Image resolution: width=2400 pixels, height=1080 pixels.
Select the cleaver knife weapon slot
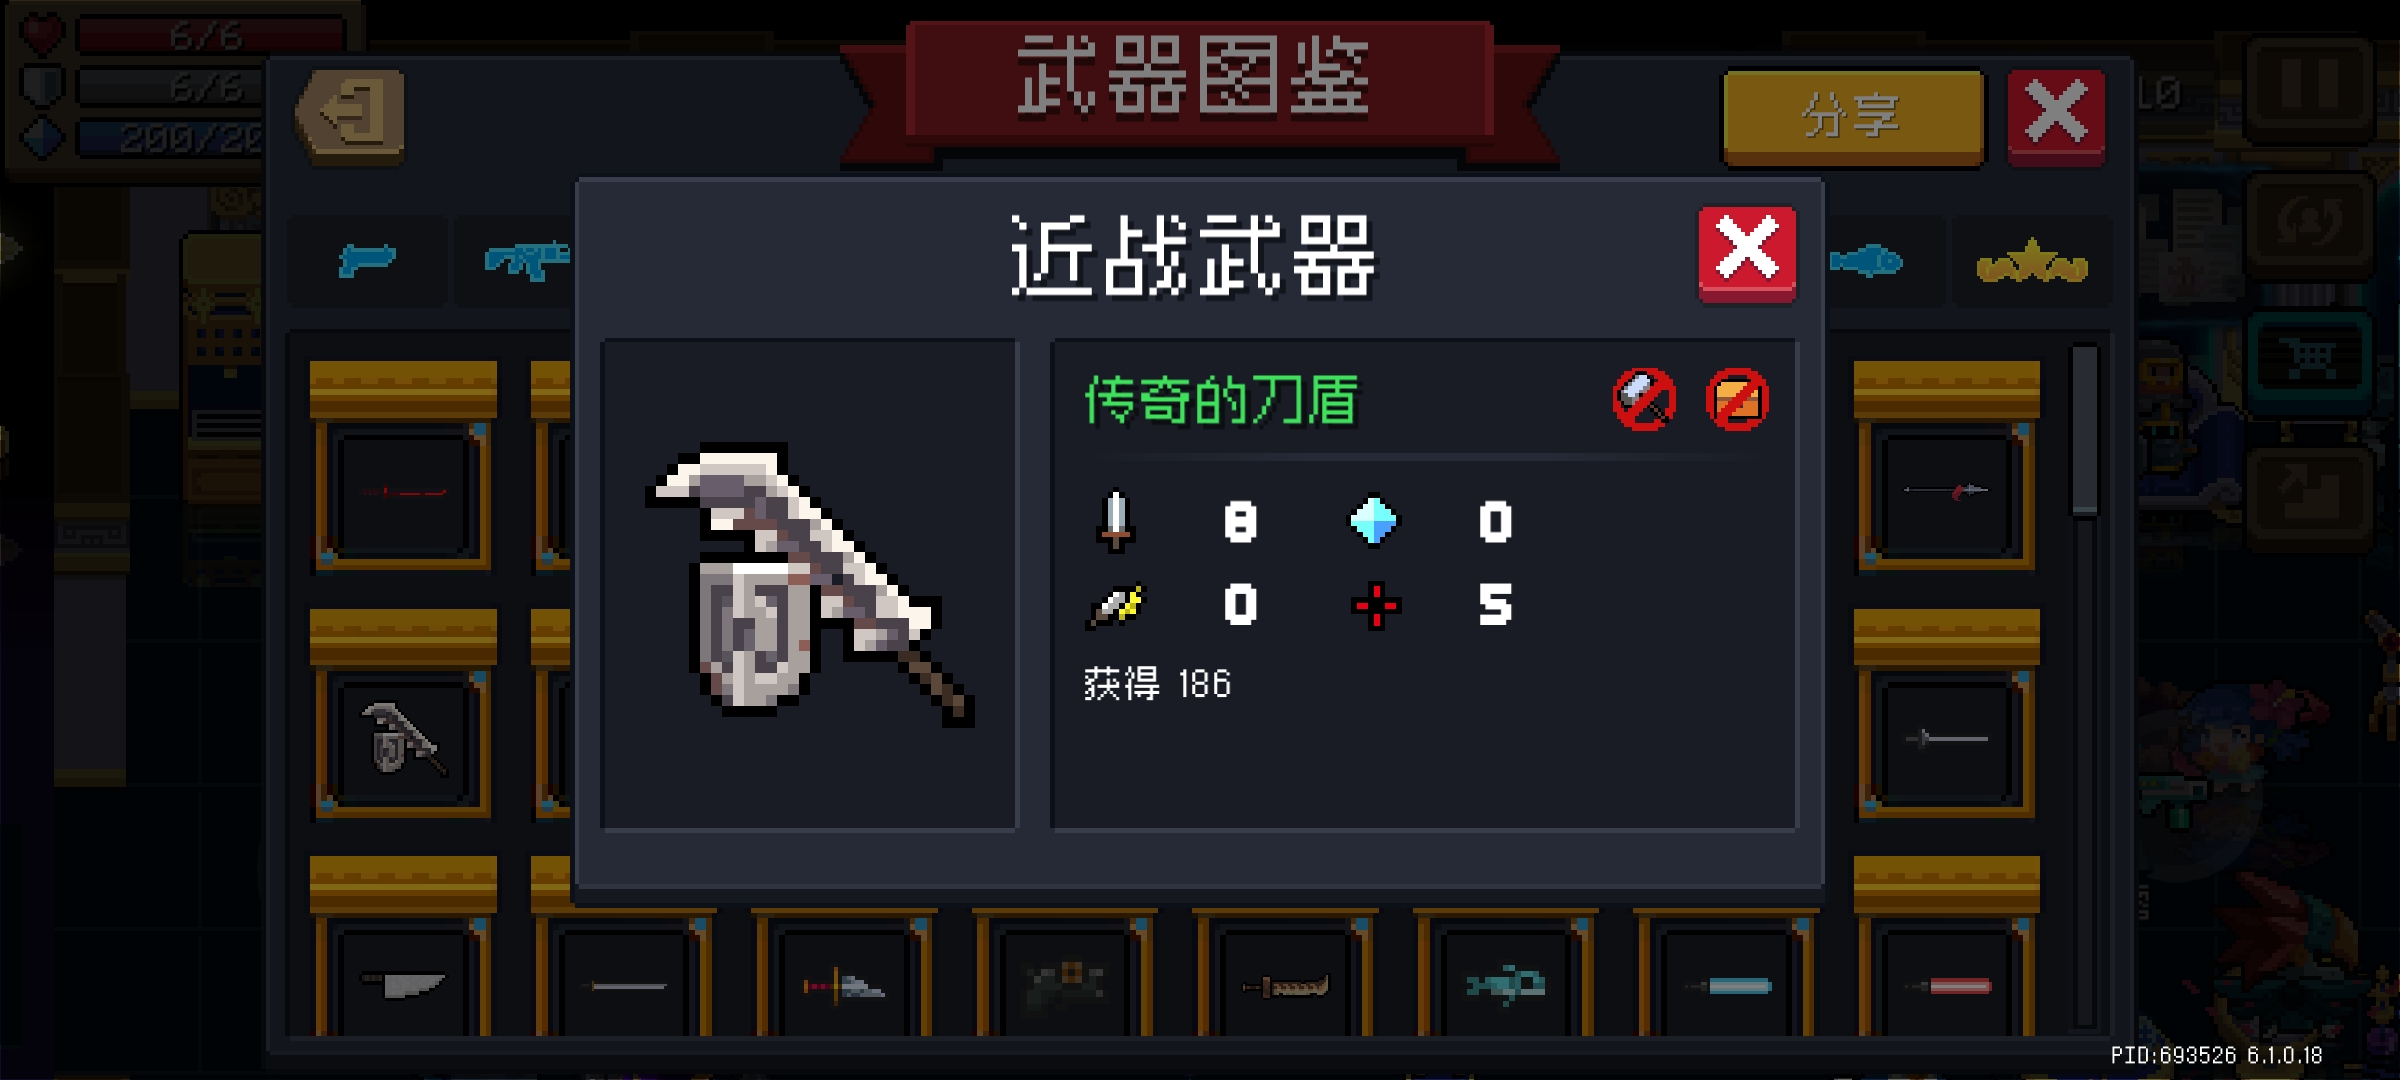pyautogui.click(x=403, y=985)
